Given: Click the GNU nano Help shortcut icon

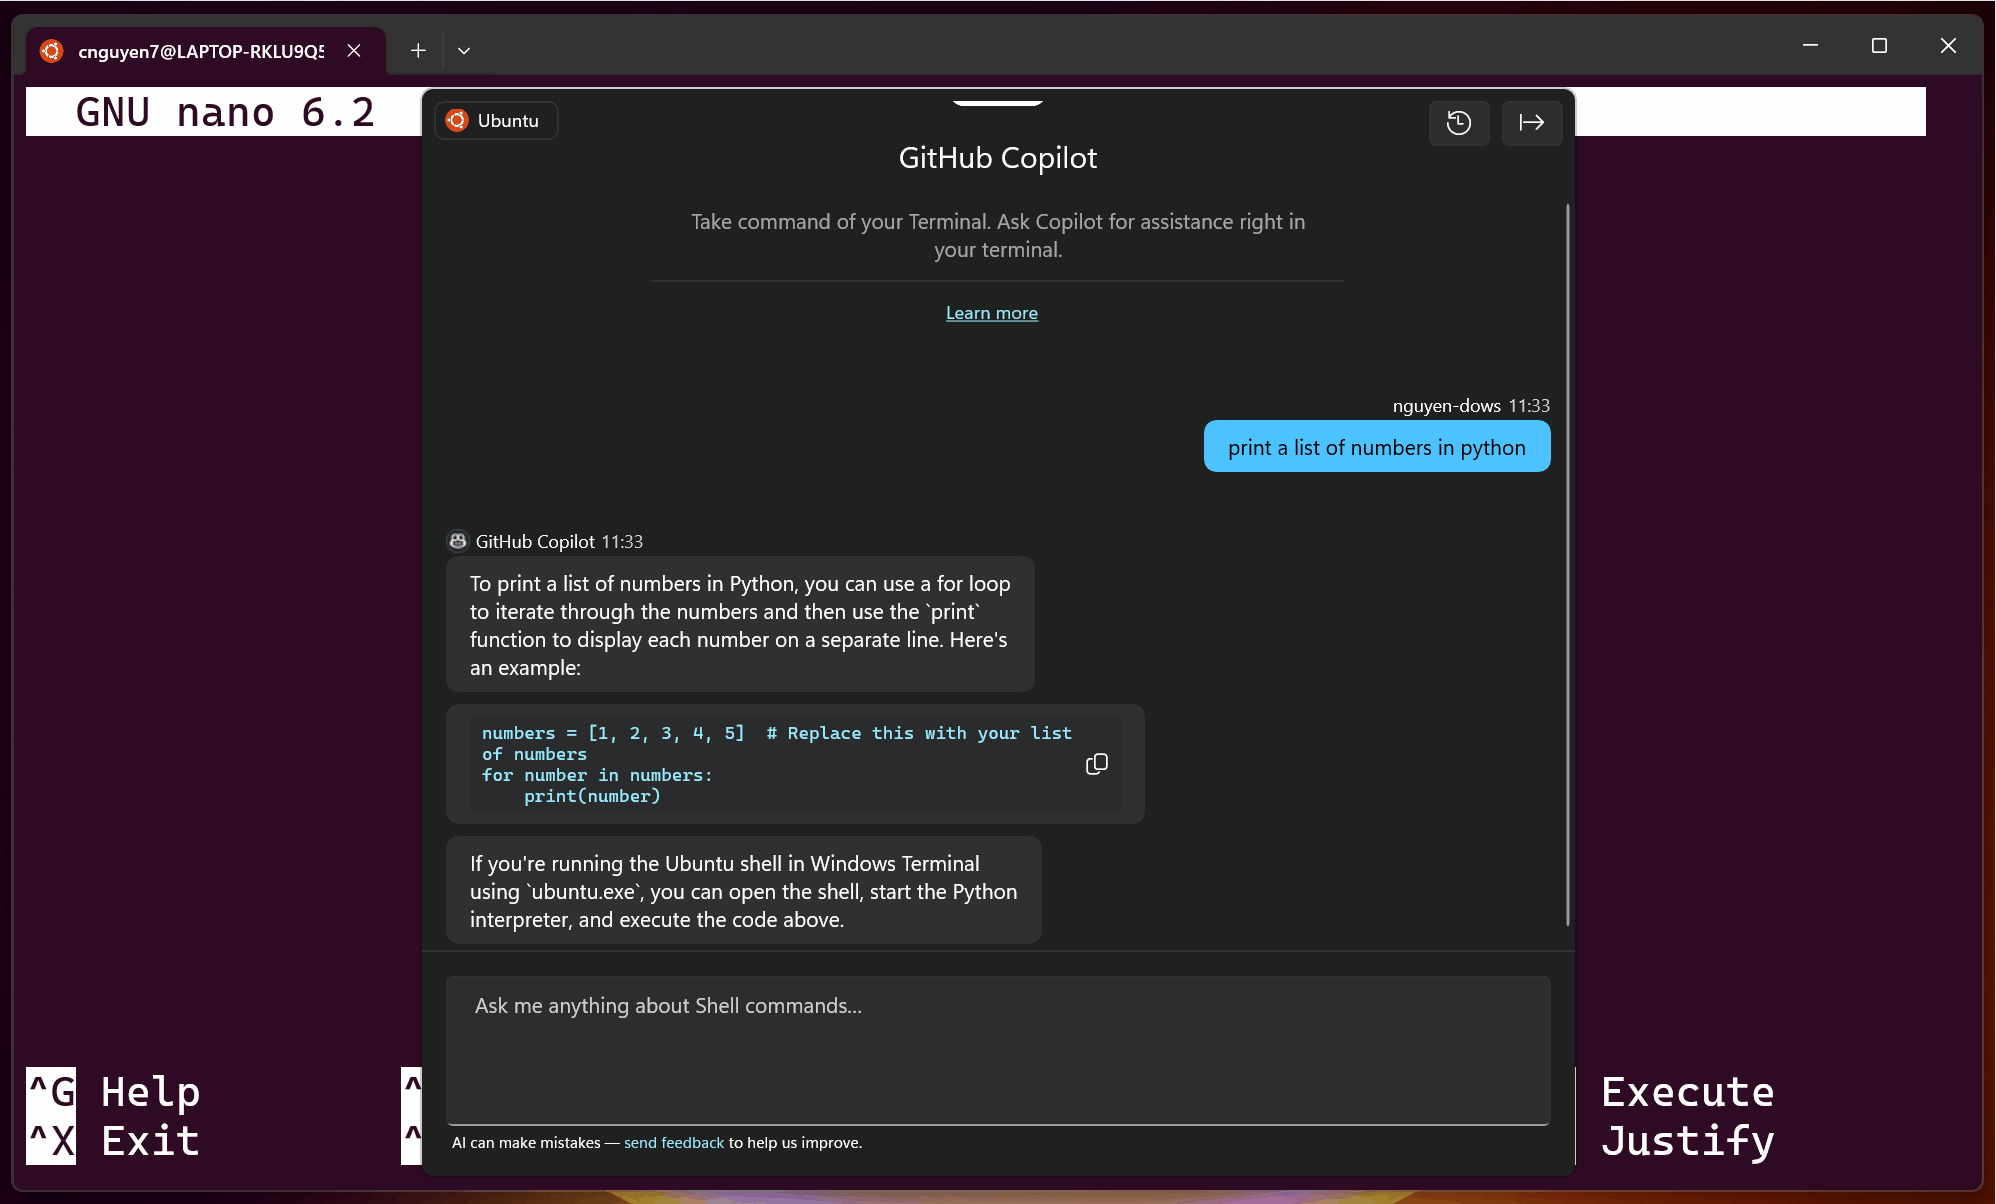Looking at the screenshot, I should [51, 1091].
